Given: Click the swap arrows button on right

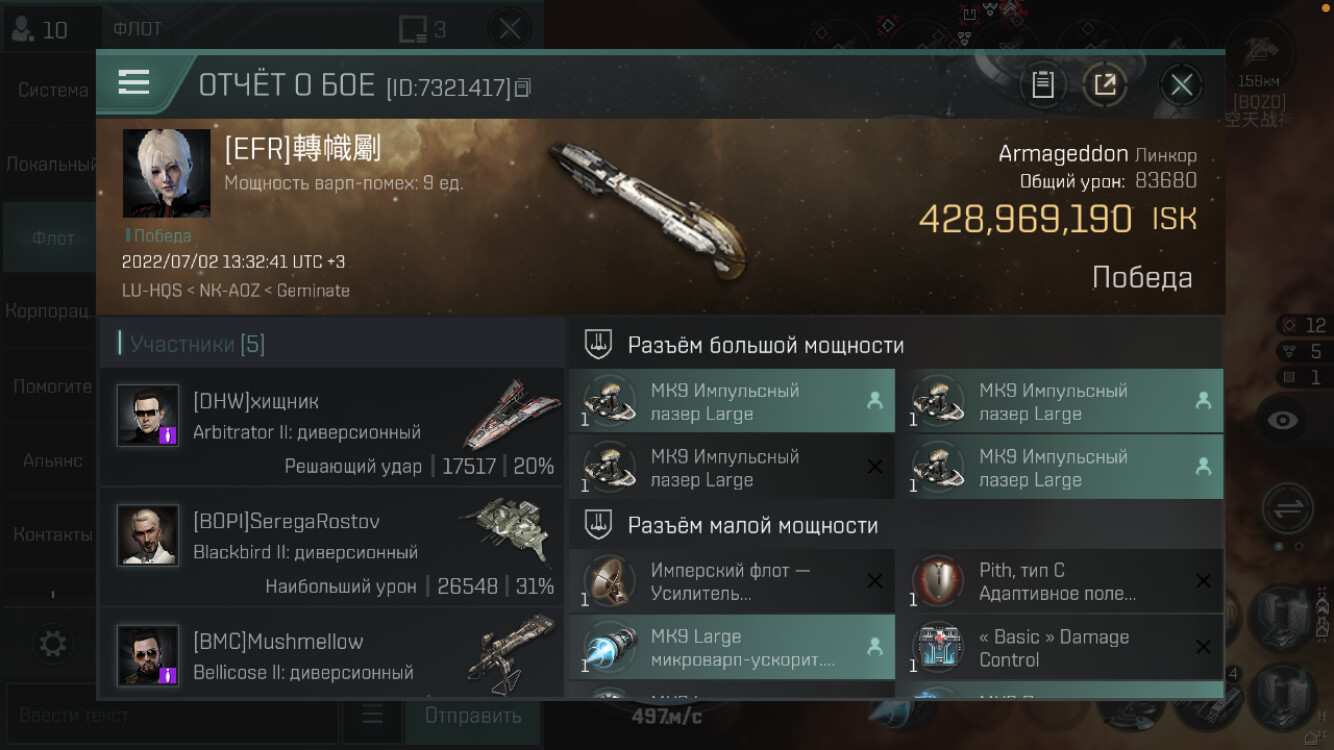Looking at the screenshot, I should 1288,509.
